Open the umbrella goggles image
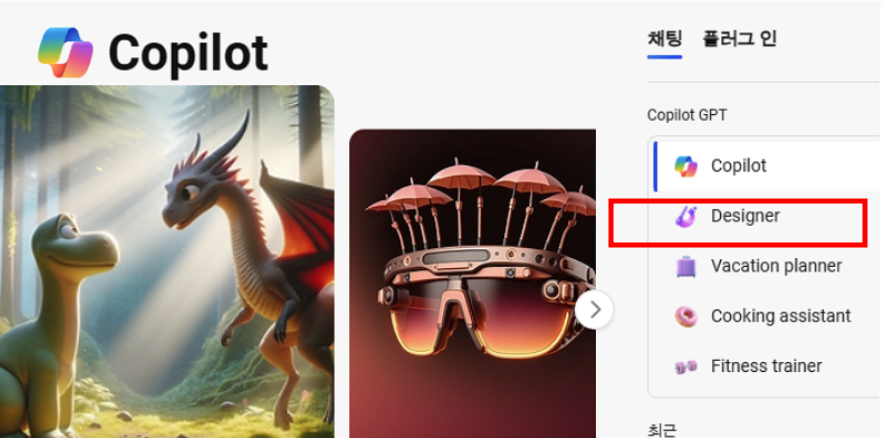 (472, 283)
